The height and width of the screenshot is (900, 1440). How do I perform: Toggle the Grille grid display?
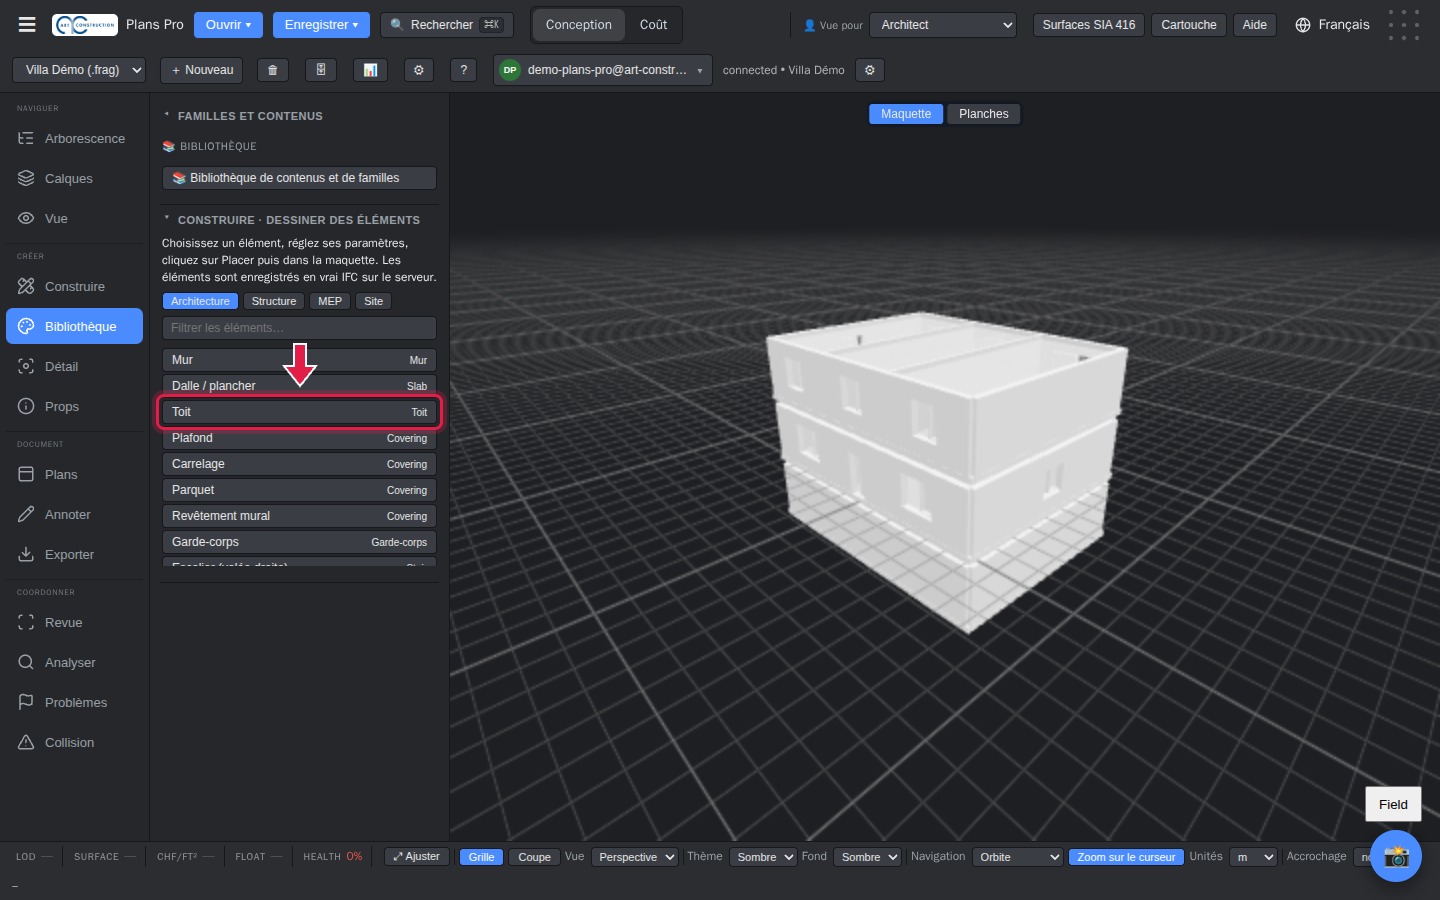tap(481, 857)
